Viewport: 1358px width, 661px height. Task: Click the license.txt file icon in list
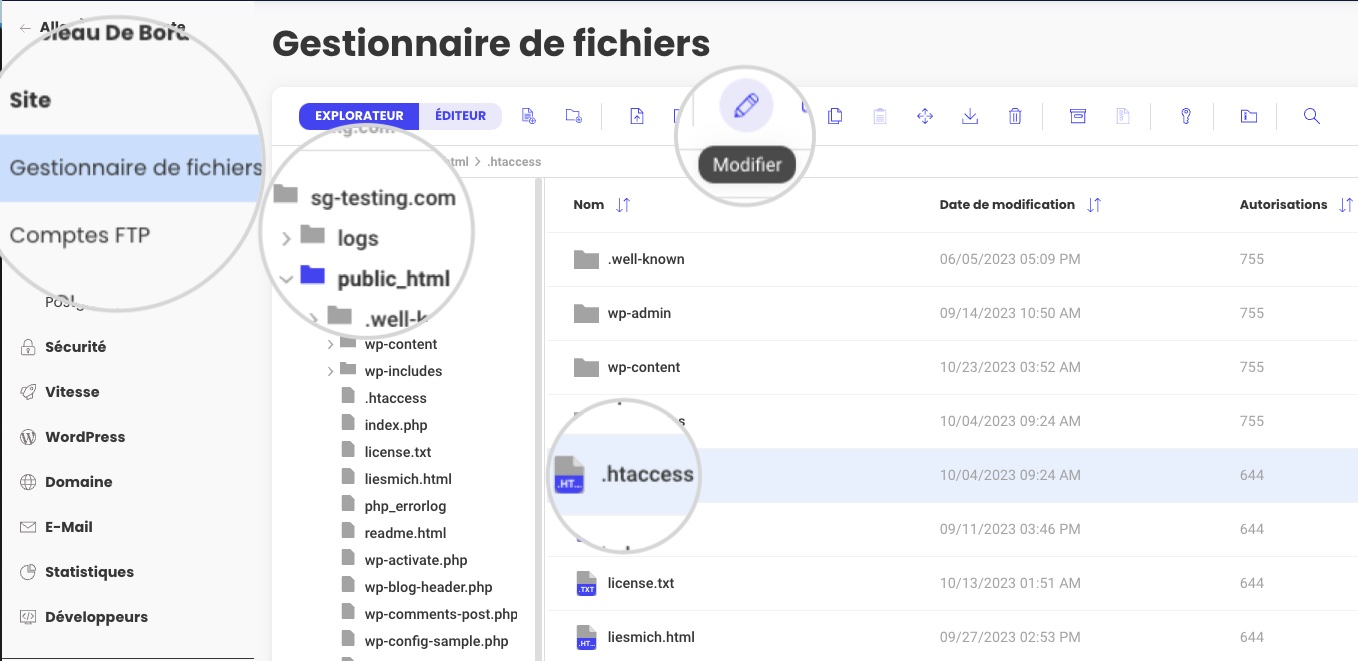586,583
